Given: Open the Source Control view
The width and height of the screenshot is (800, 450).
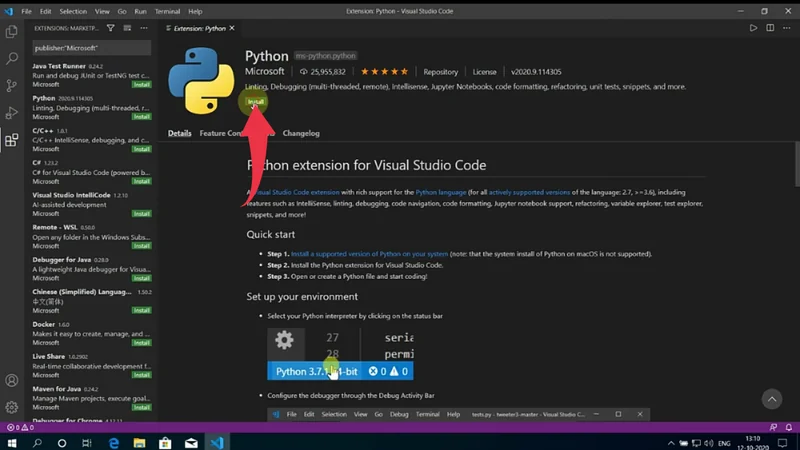Looking at the screenshot, I should tap(12, 86).
